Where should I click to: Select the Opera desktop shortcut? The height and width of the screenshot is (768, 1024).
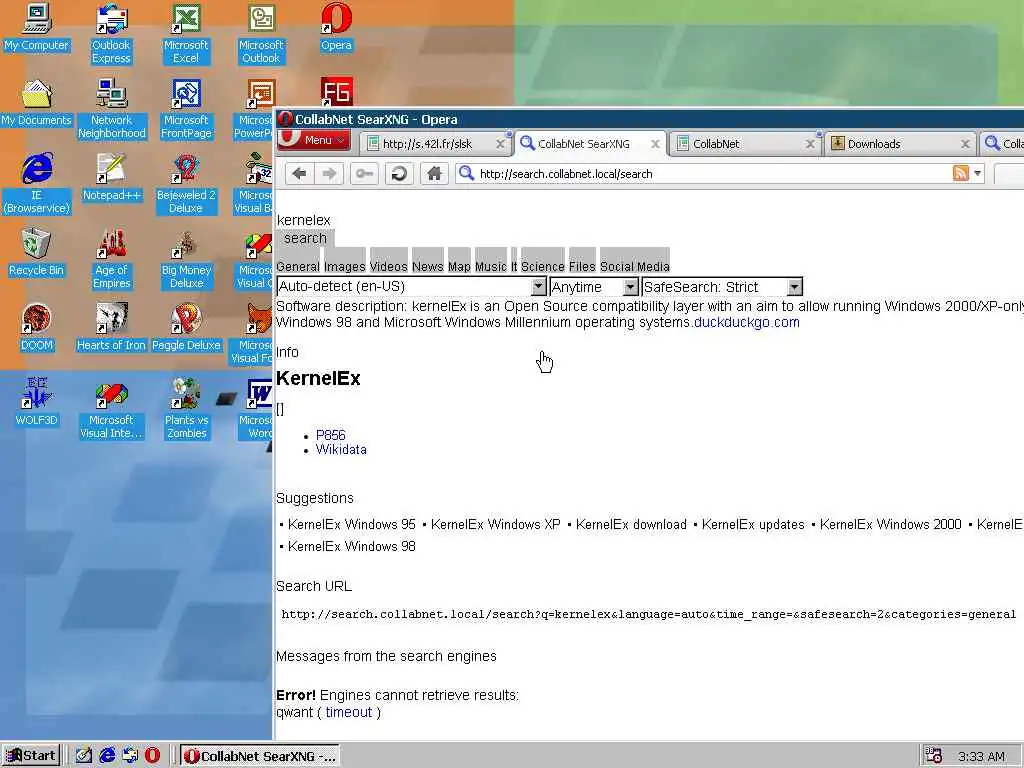click(336, 28)
